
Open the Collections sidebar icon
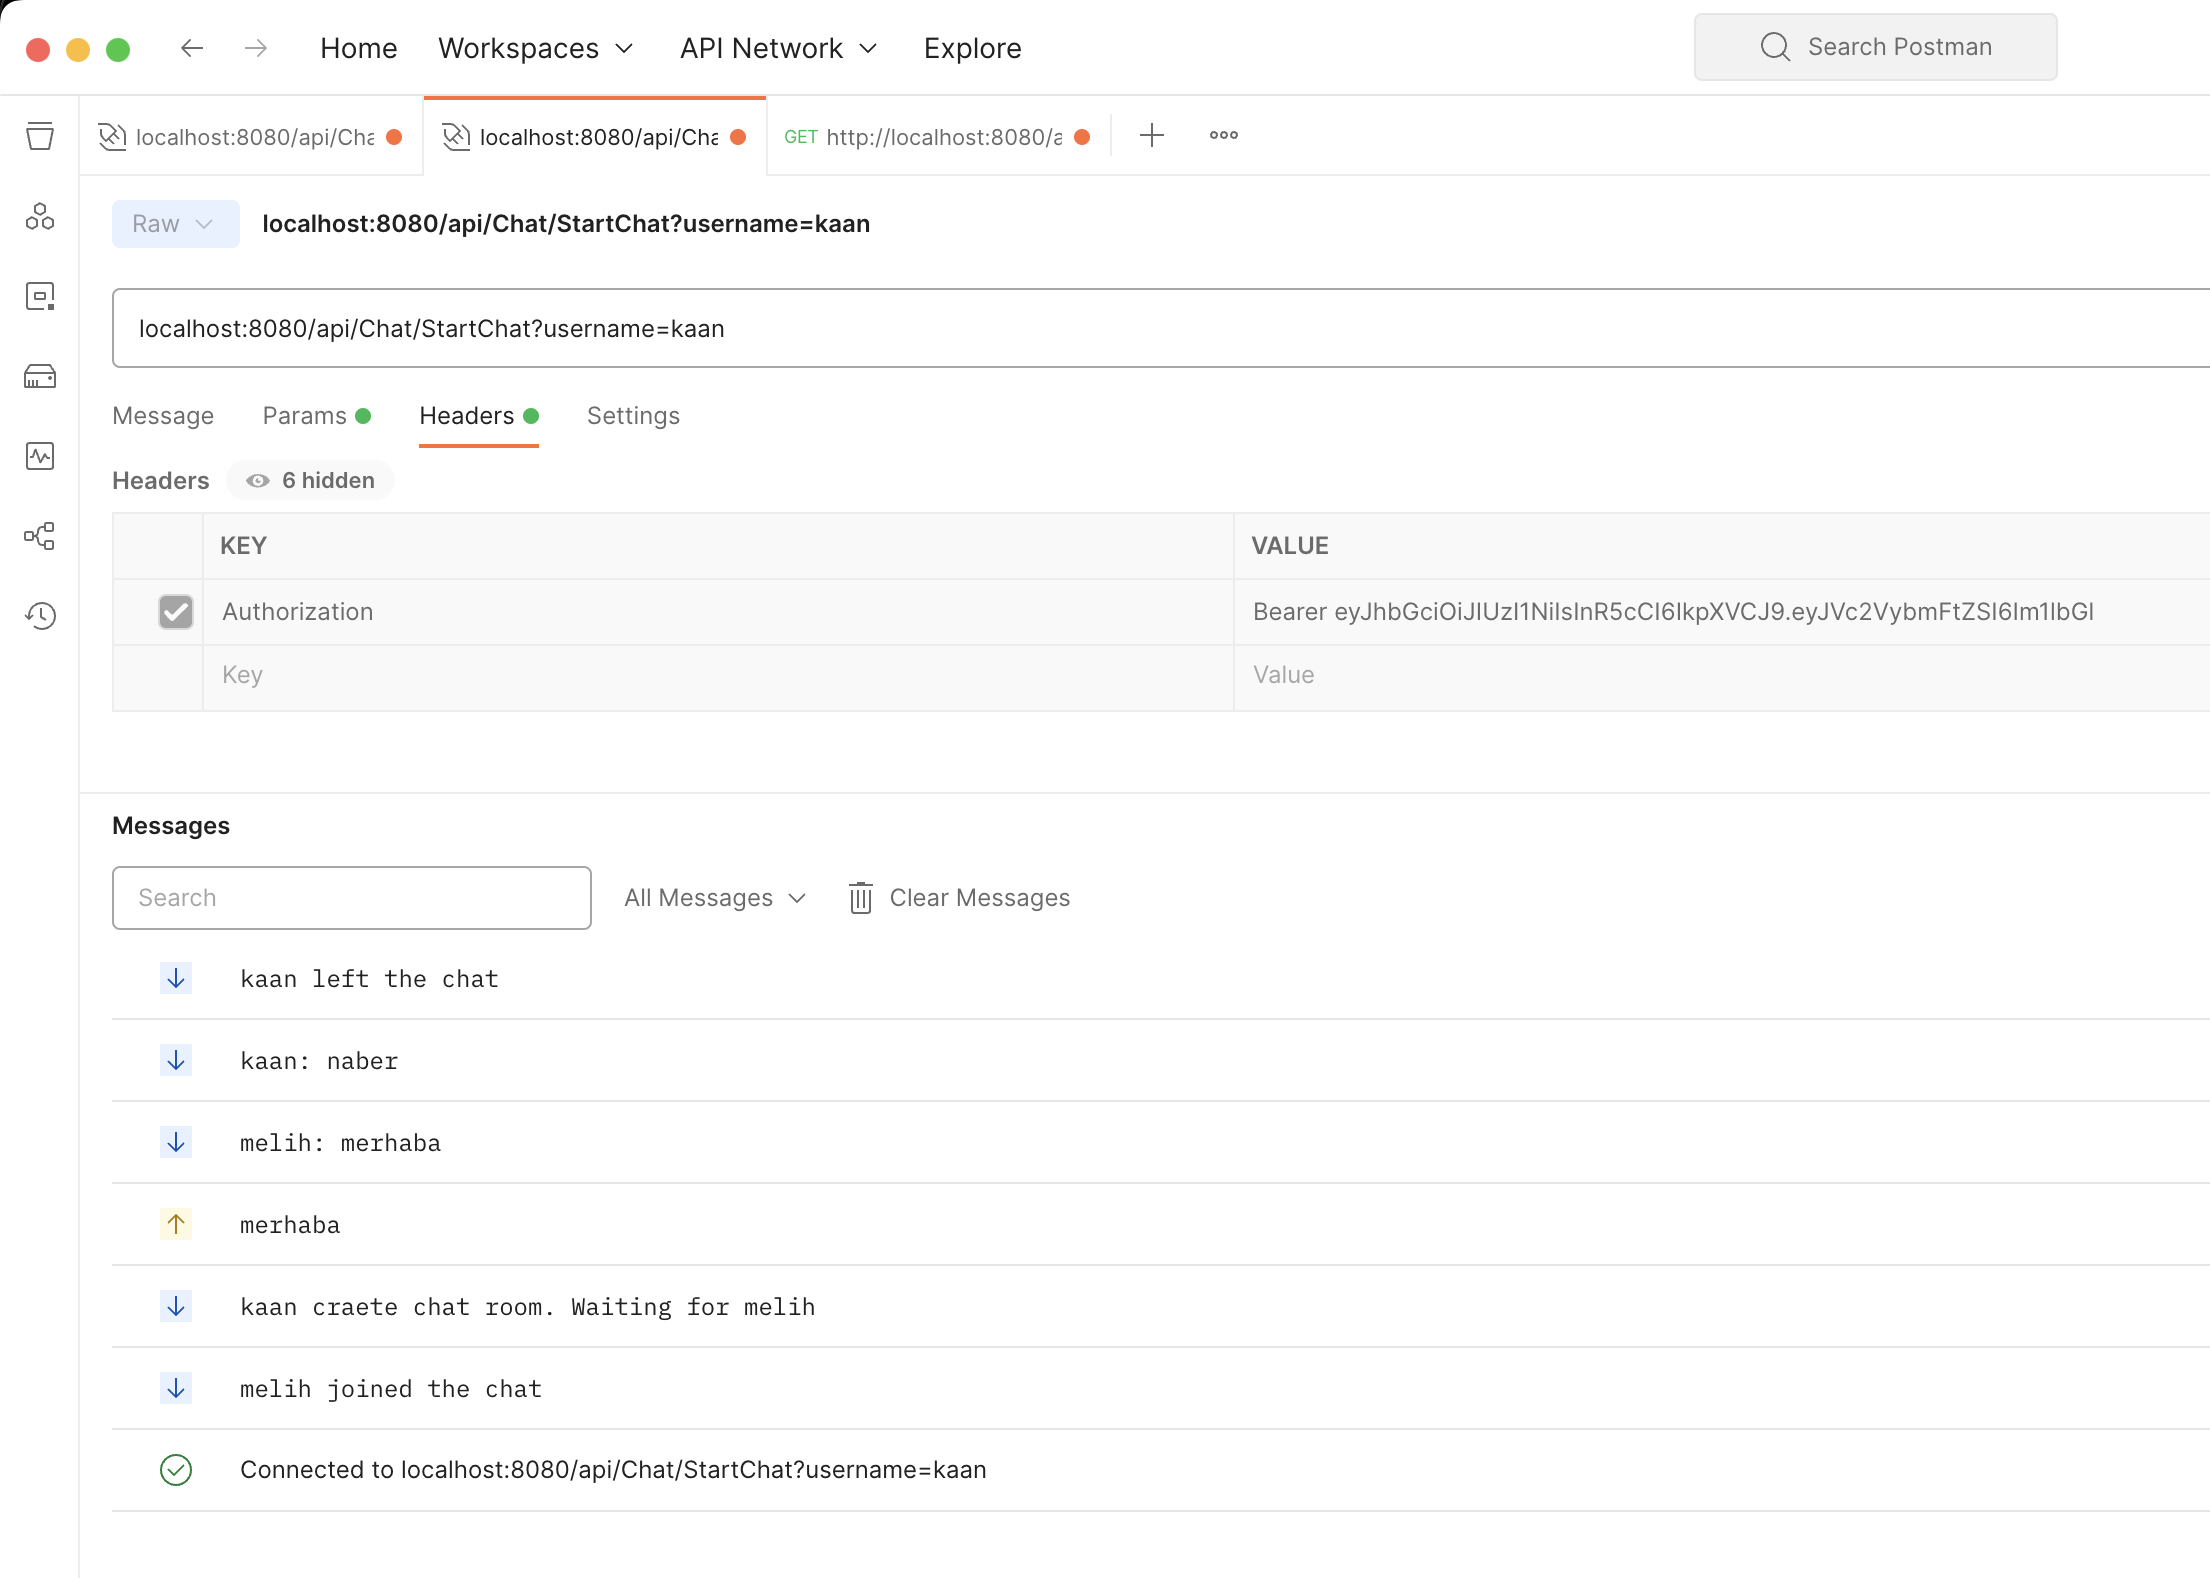40,136
